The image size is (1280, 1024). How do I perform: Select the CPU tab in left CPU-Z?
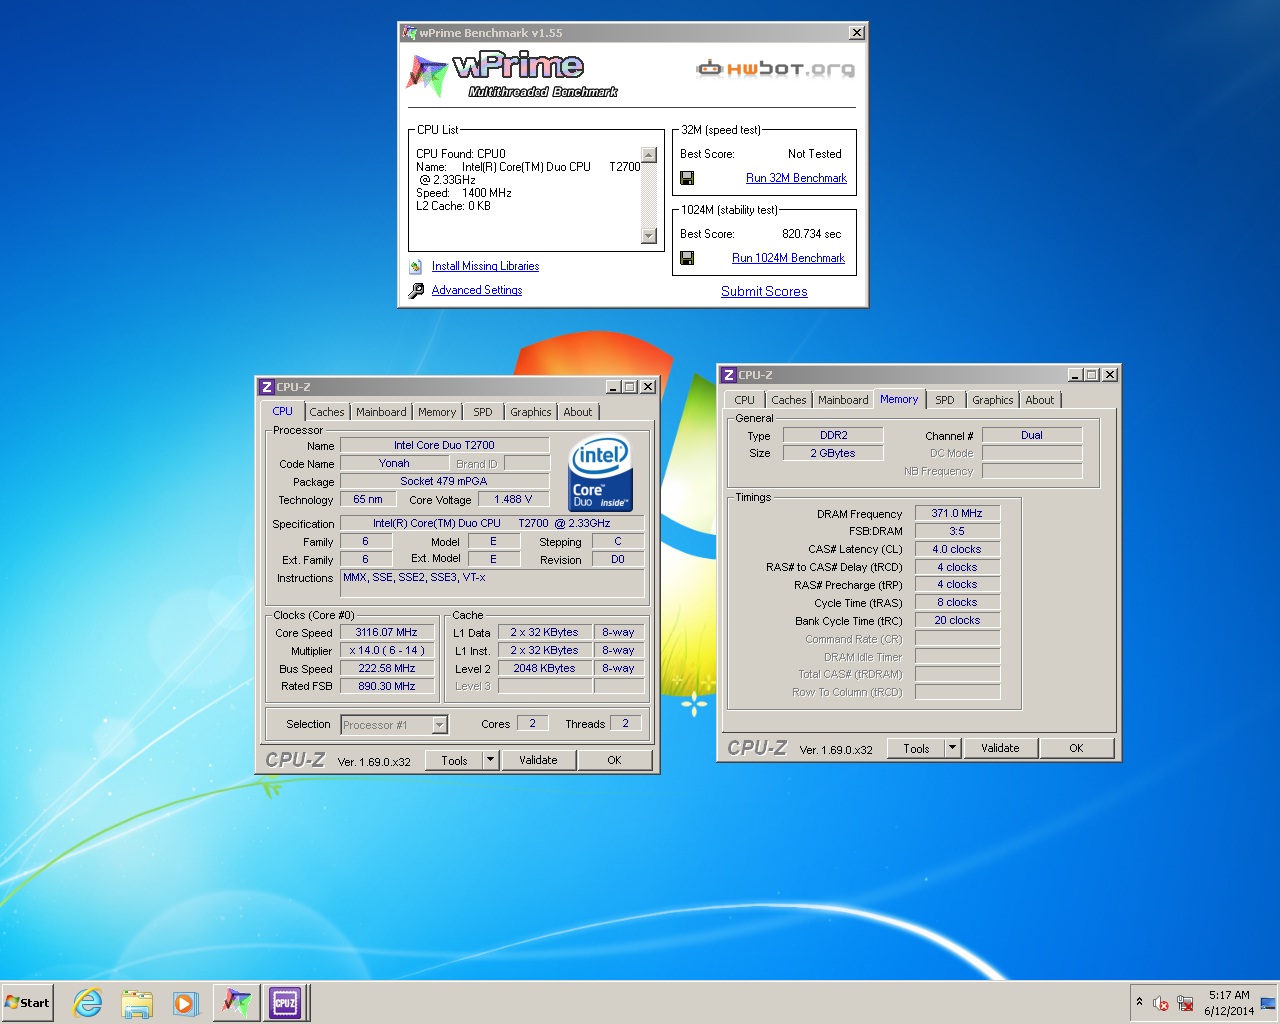pos(283,411)
